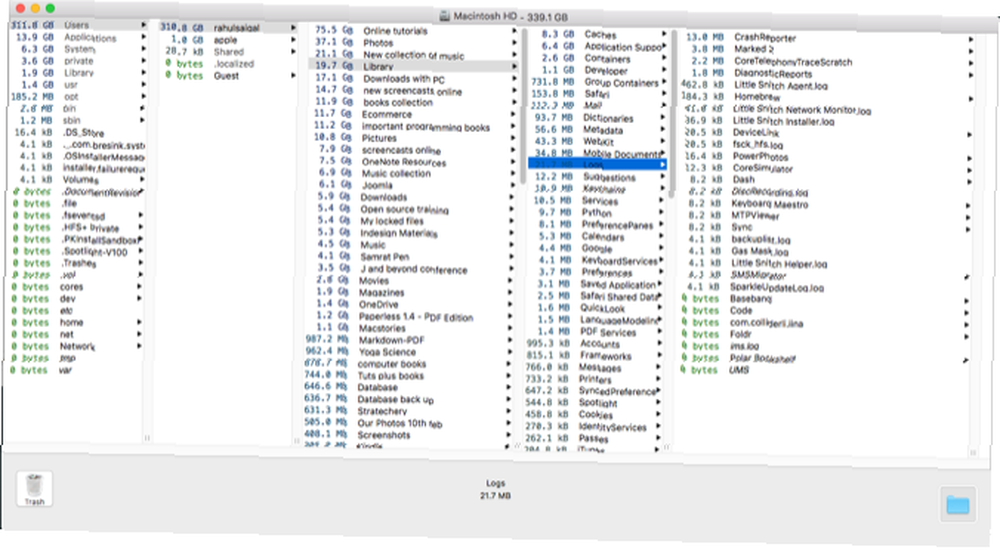Select the Frameworks folder row
This screenshot has height=550, width=1000.
594,356
